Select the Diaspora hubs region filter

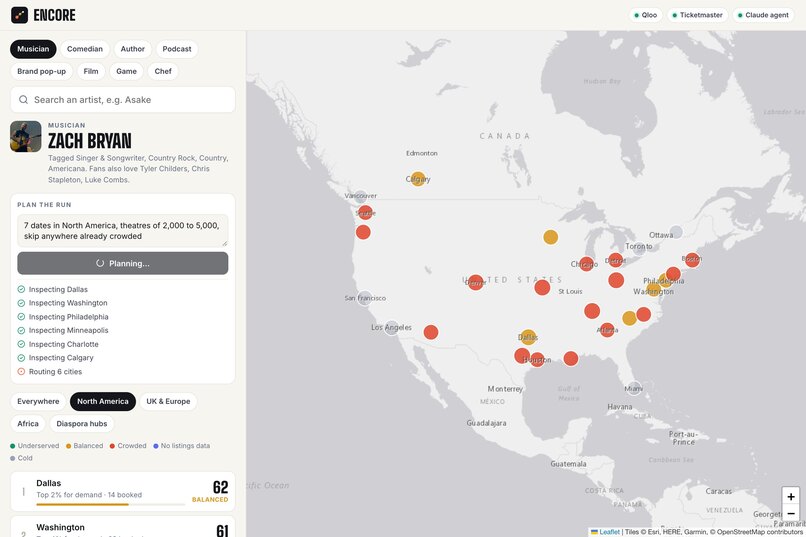pos(82,424)
